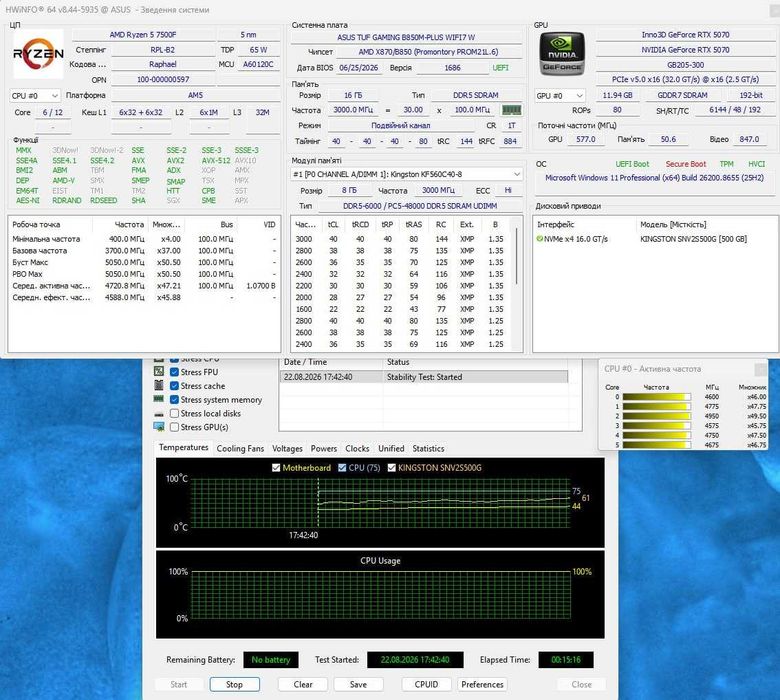This screenshot has width=780, height=700.
Task: Open the Voltages tab
Action: tap(287, 448)
